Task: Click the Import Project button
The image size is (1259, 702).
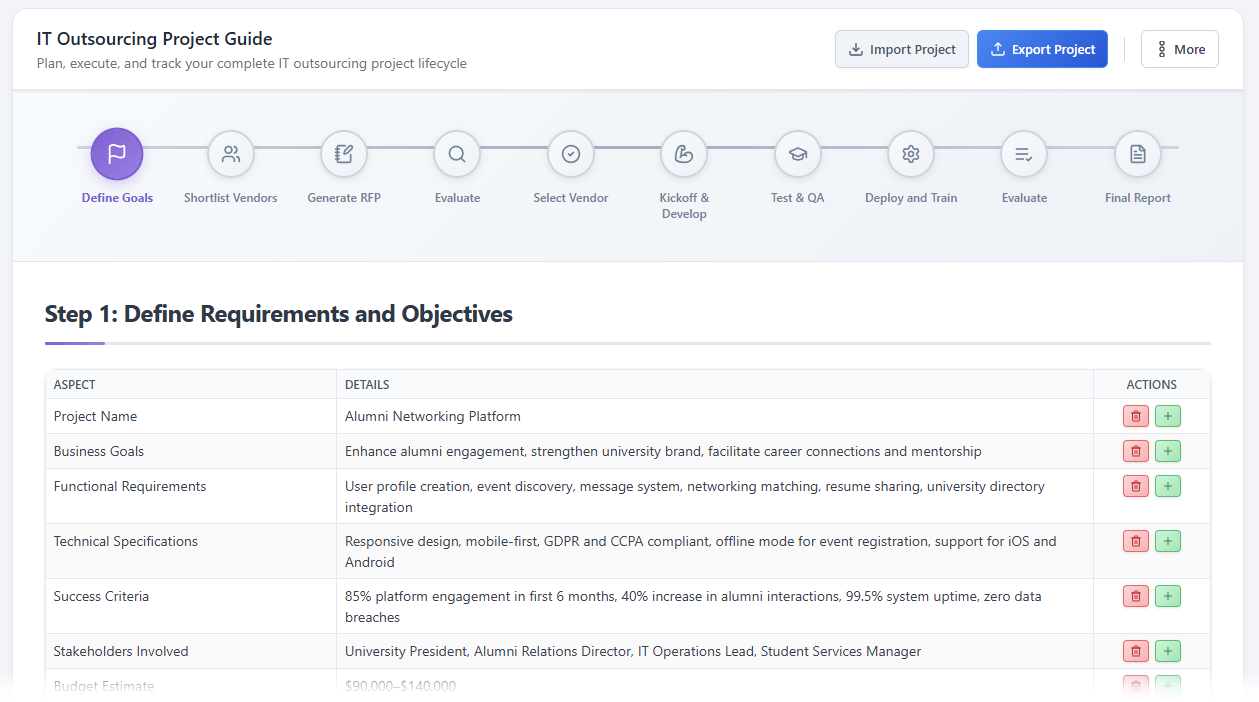Action: (x=901, y=48)
